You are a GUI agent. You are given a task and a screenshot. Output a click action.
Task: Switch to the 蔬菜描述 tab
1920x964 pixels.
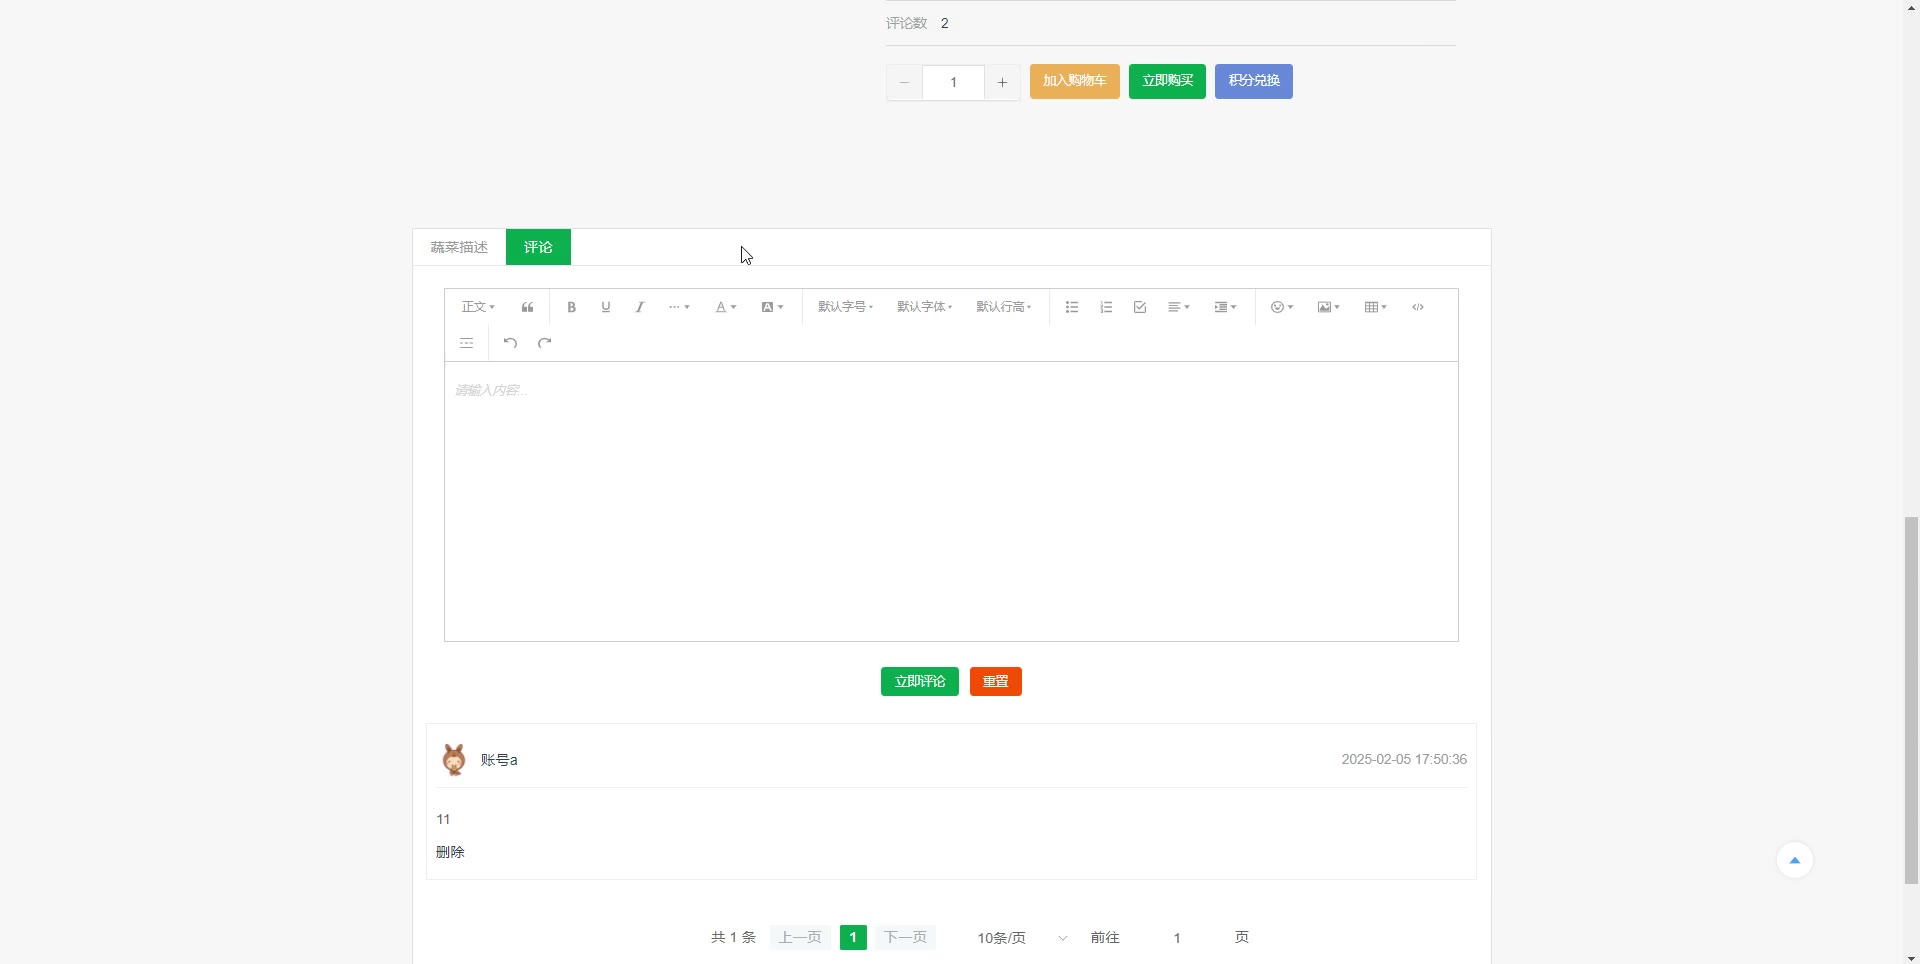point(459,247)
